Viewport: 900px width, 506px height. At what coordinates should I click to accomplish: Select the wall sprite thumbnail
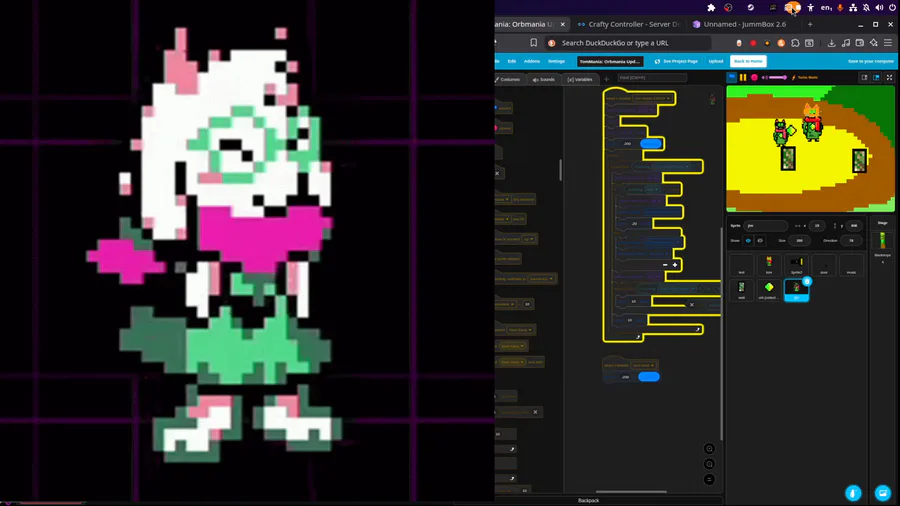pos(741,289)
